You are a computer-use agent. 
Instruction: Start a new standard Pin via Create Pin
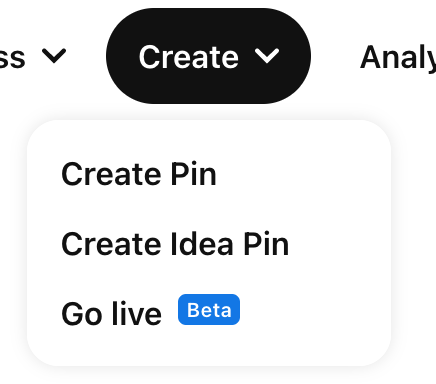coord(209,174)
